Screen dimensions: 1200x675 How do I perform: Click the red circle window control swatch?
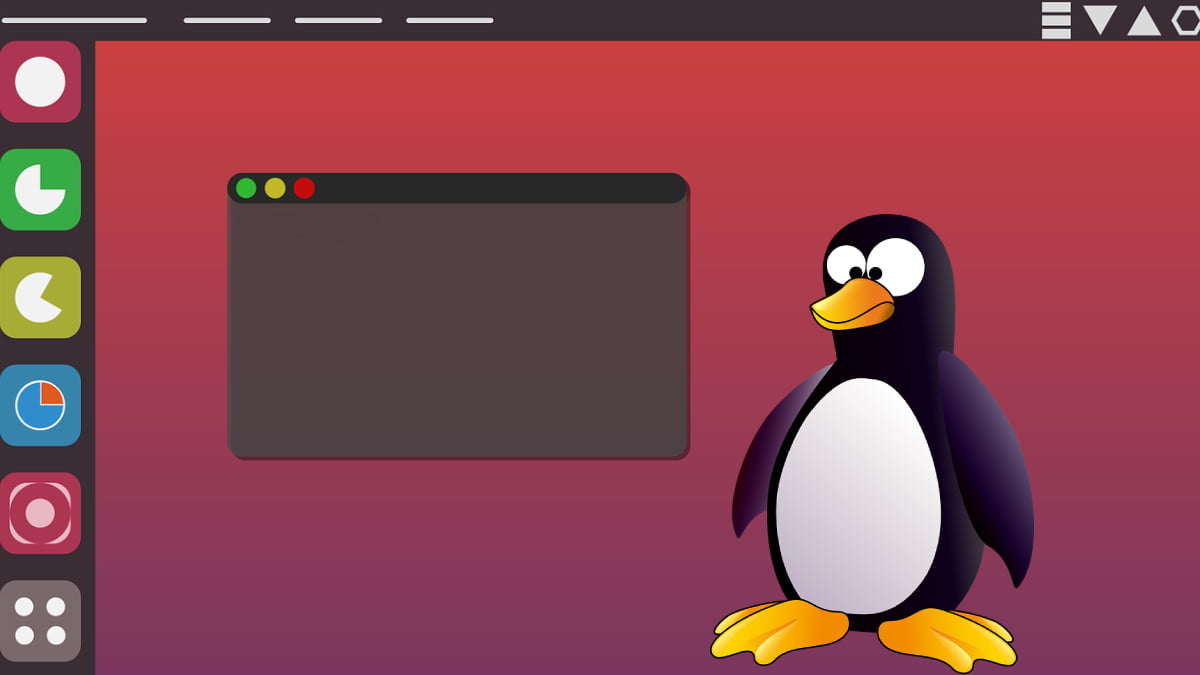click(303, 187)
